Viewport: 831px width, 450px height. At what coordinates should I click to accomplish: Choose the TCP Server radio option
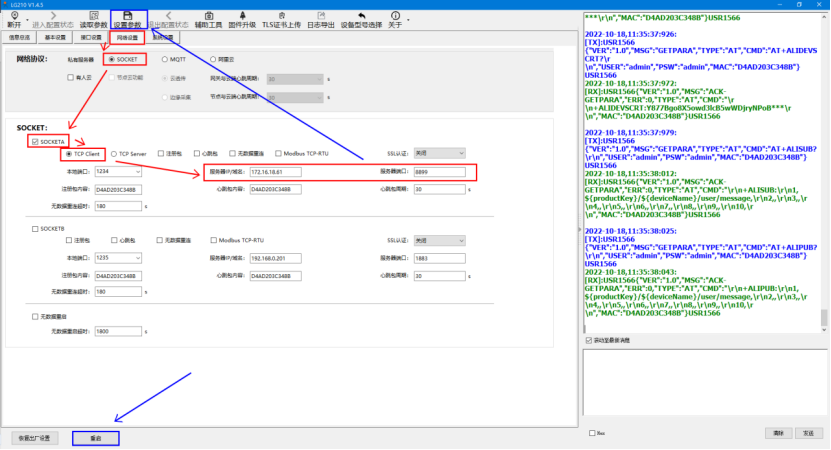(x=114, y=154)
